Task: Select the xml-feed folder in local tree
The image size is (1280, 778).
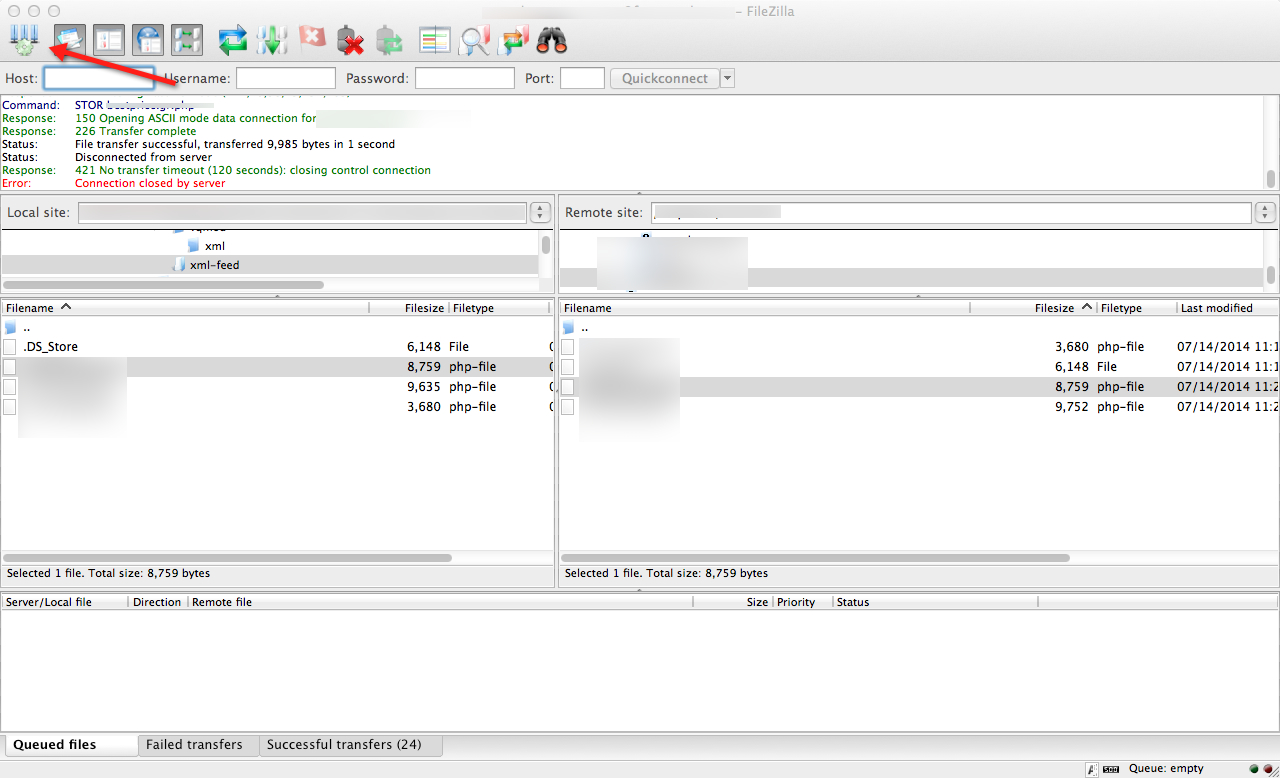Action: 214,265
